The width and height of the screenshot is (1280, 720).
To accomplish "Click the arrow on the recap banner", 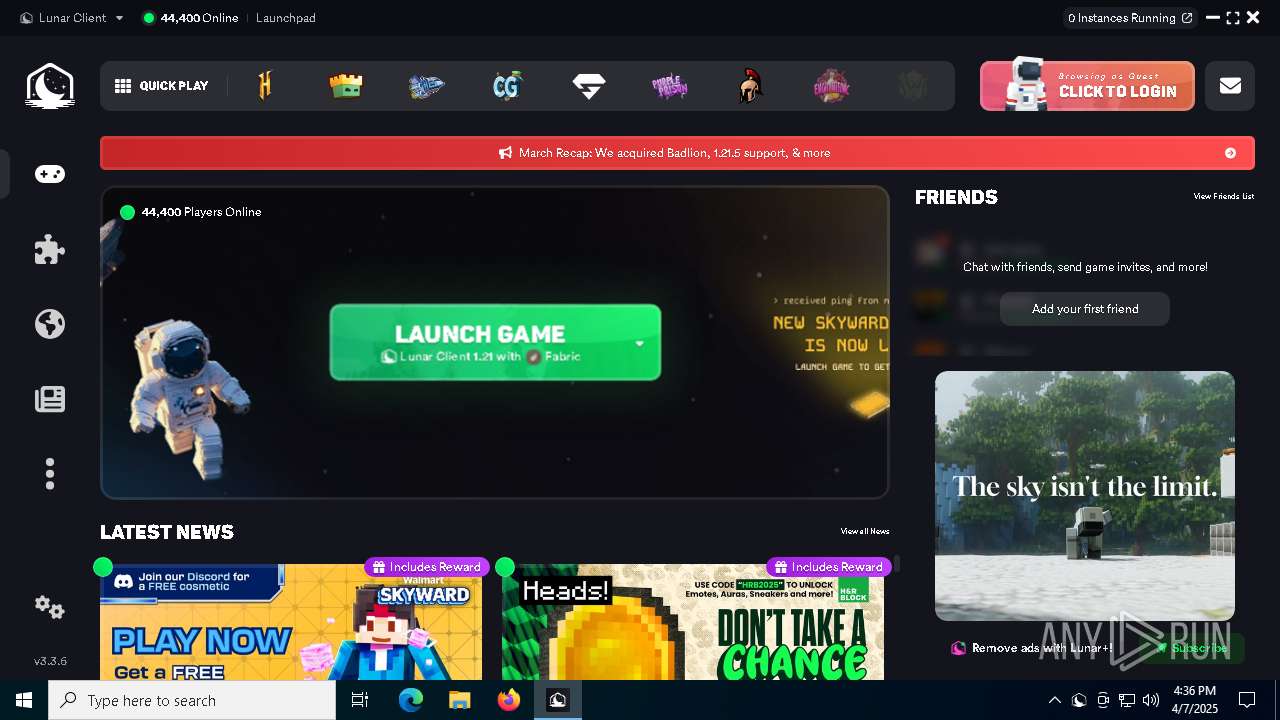I will tap(1230, 153).
